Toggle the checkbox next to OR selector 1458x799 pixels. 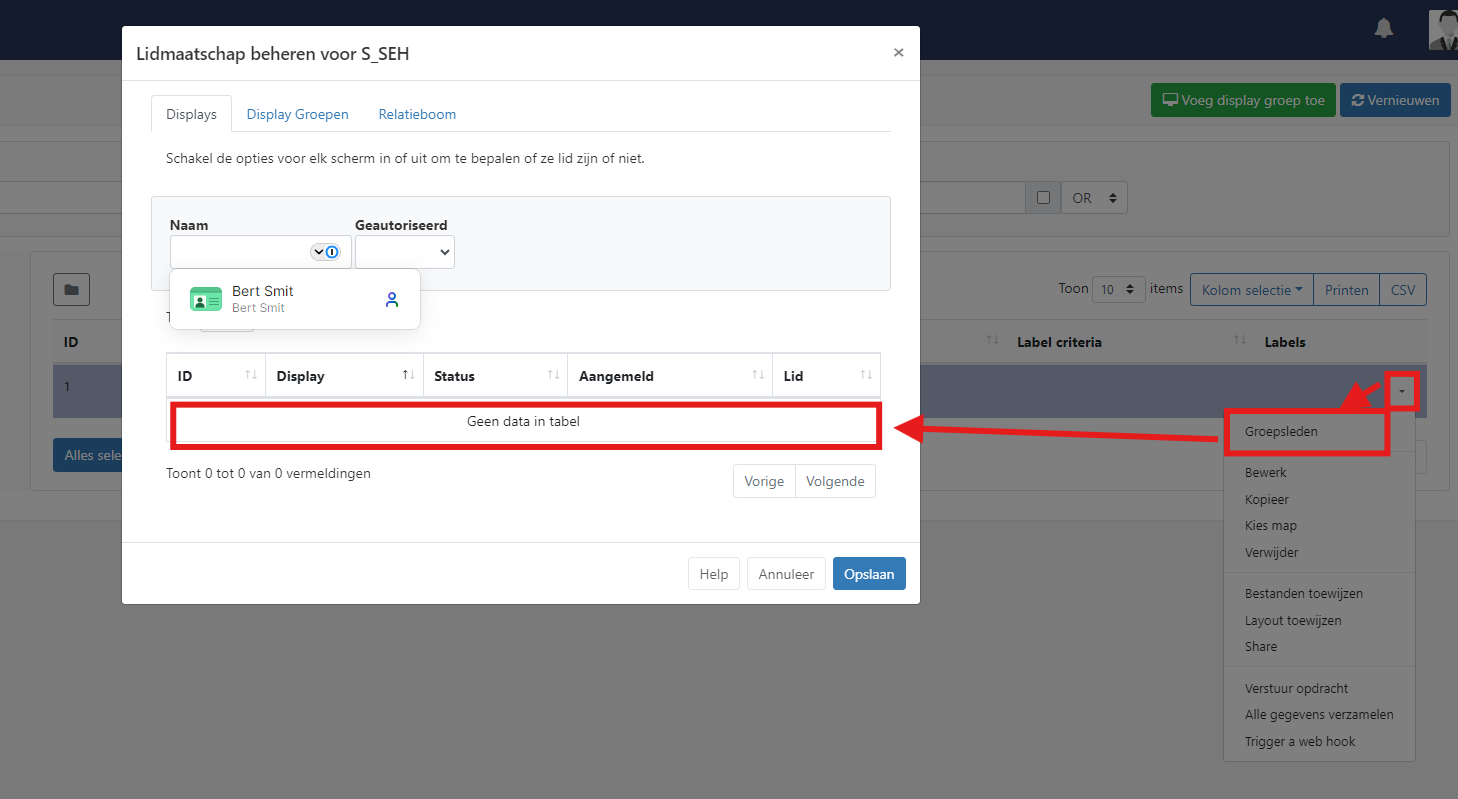[1043, 198]
